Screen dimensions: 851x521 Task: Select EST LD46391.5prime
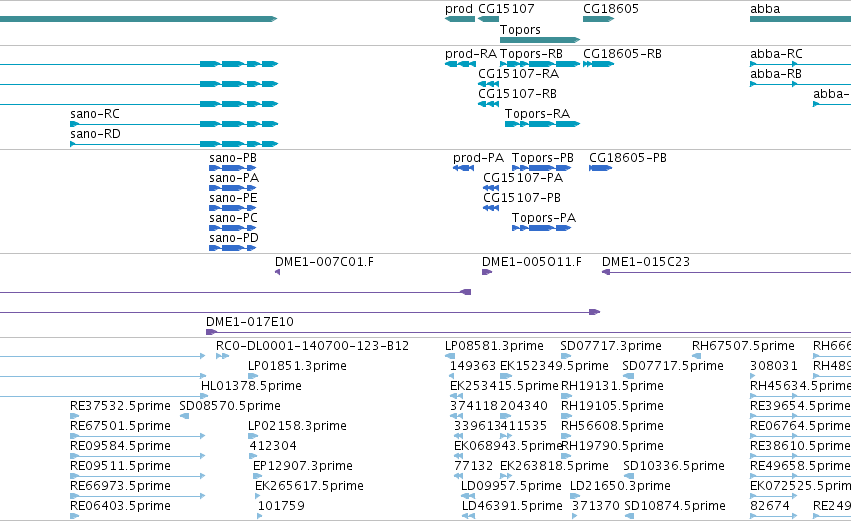(468, 517)
